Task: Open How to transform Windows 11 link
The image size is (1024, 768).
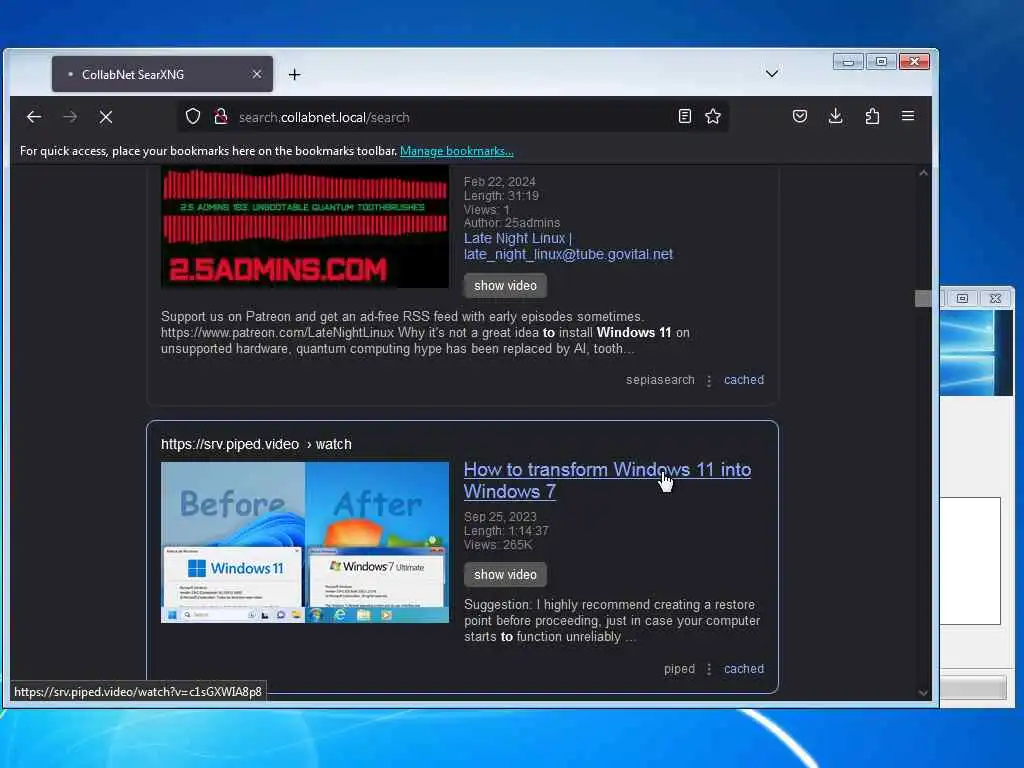Action: tap(607, 480)
